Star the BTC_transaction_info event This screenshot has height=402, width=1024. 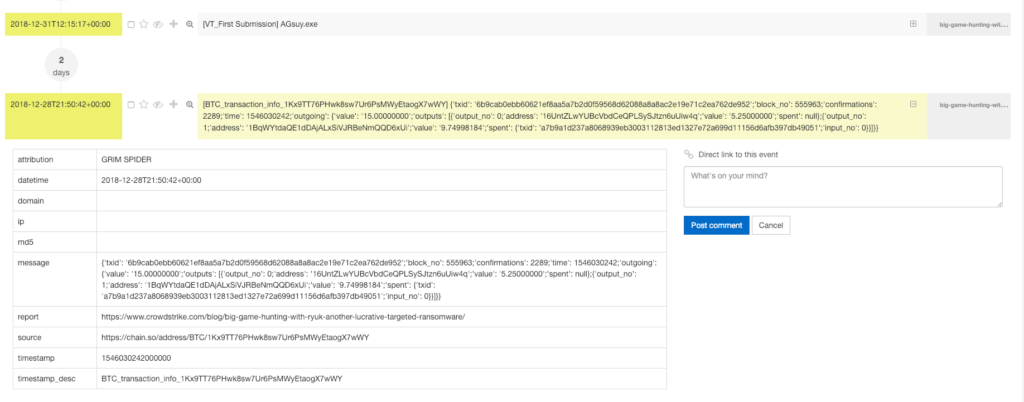click(144, 104)
